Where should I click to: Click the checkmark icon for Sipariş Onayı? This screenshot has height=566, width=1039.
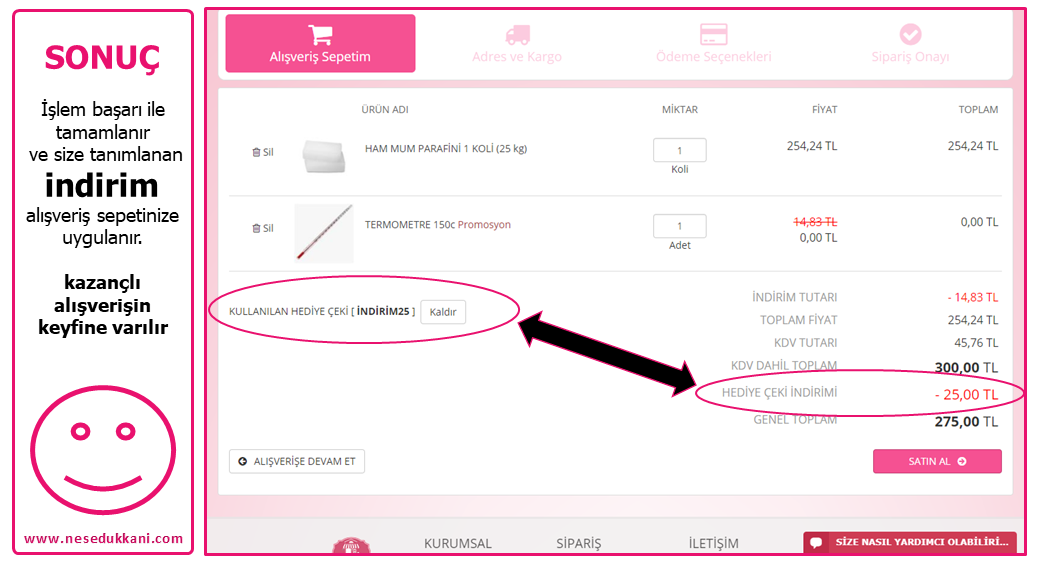pyautogui.click(x=910, y=35)
